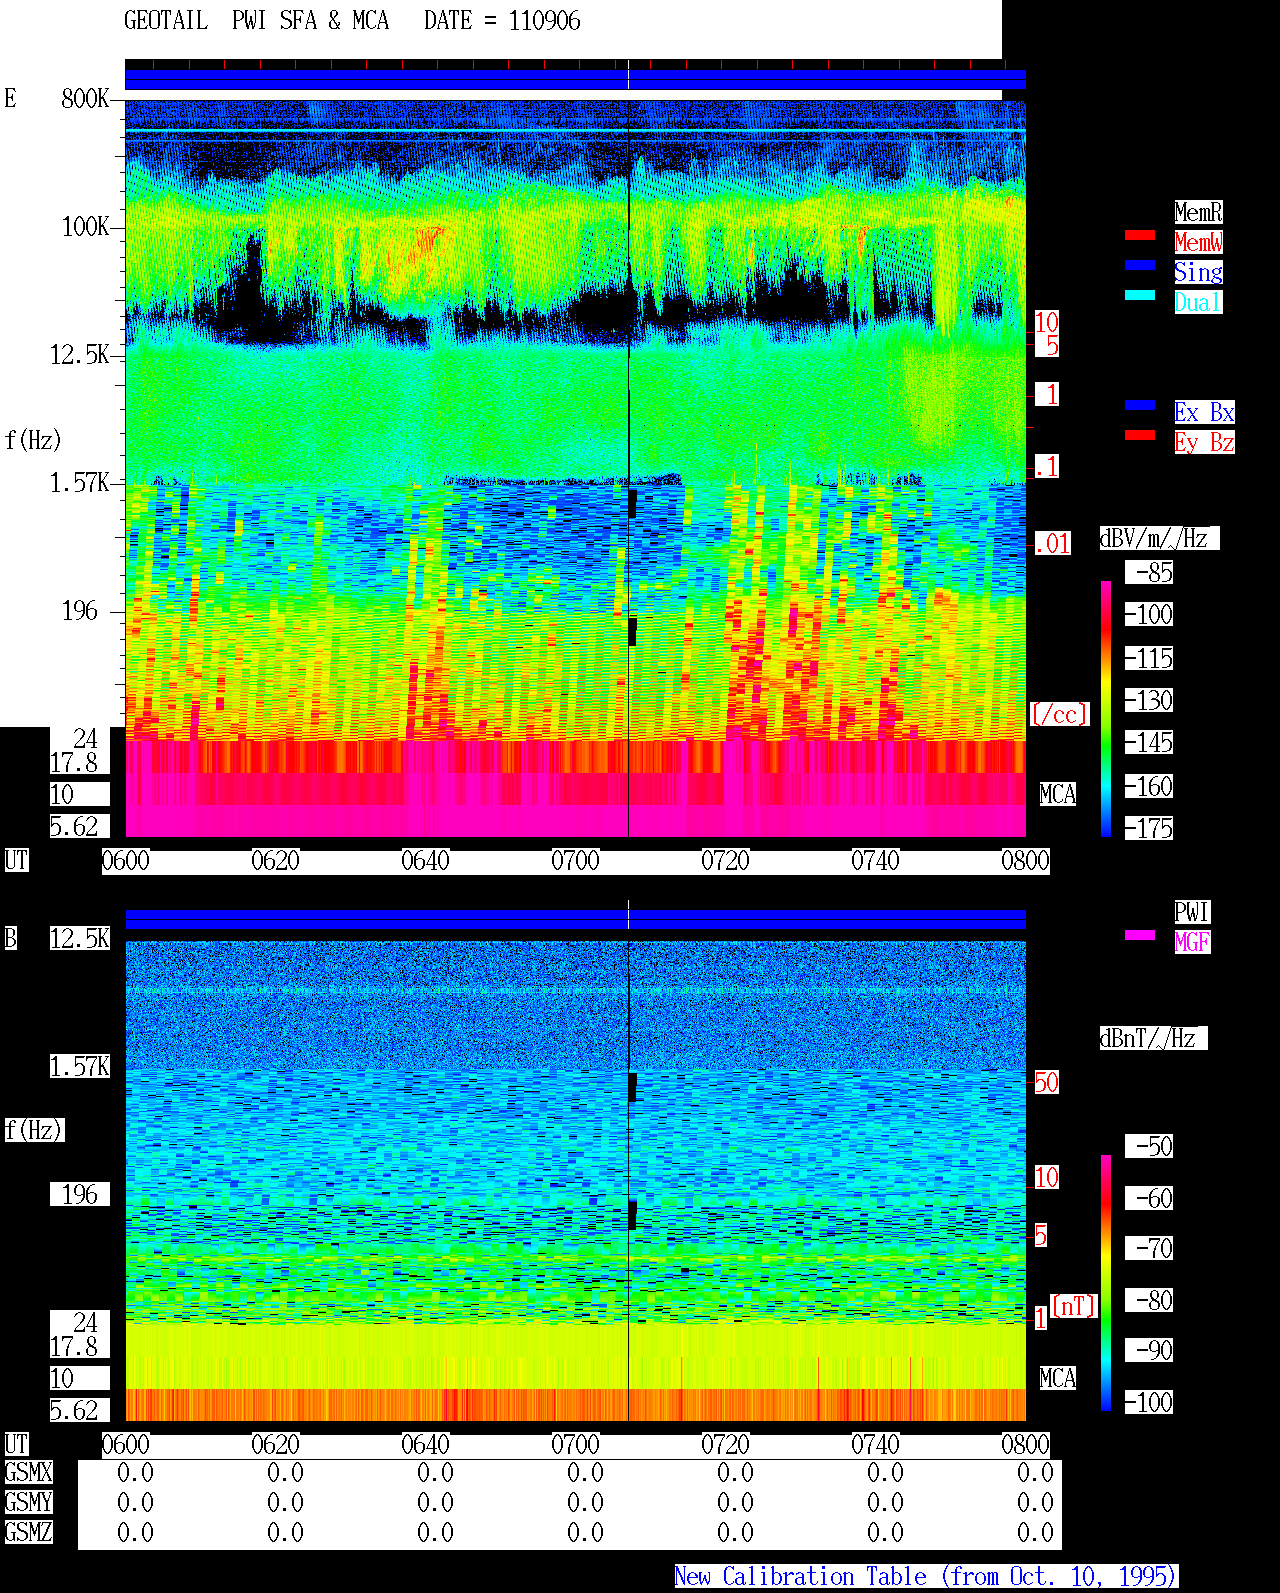Click the cyan Dual legend swatch
This screenshot has height=1593, width=1280.
(x=1140, y=295)
